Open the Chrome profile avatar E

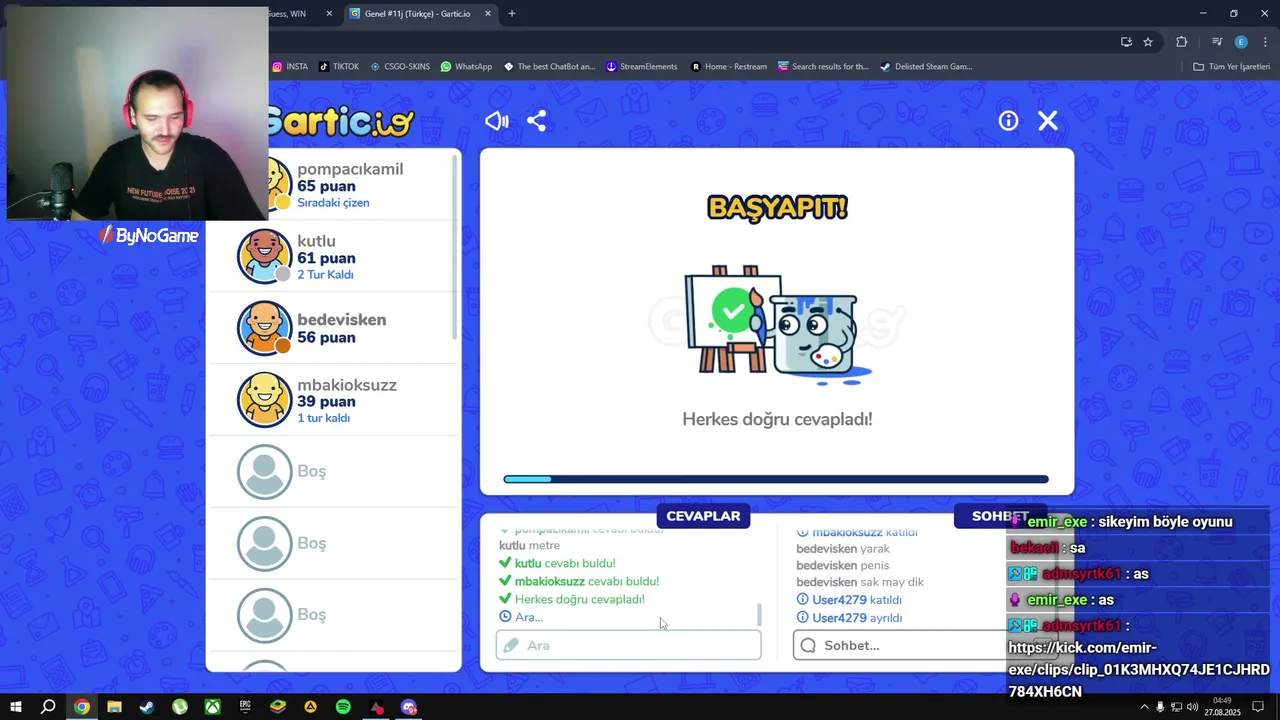[x=1241, y=42]
